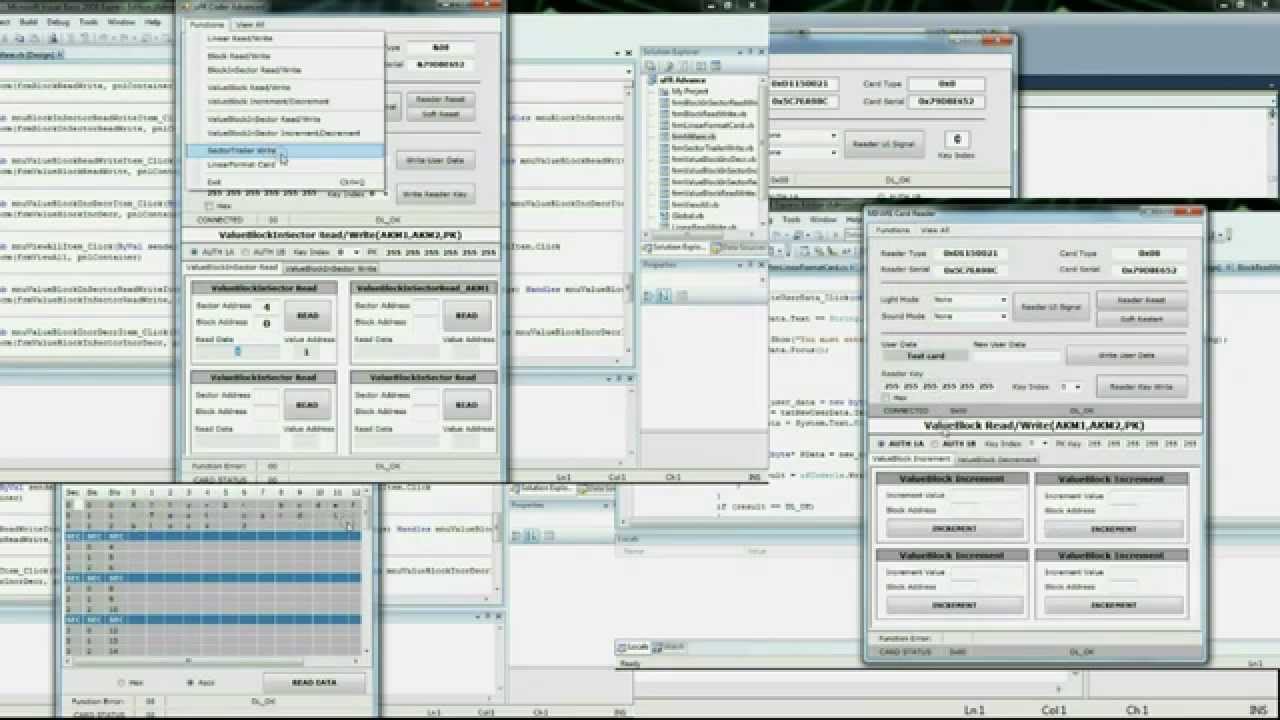Open Functions menu in MIFARE Card Reader window

(893, 230)
